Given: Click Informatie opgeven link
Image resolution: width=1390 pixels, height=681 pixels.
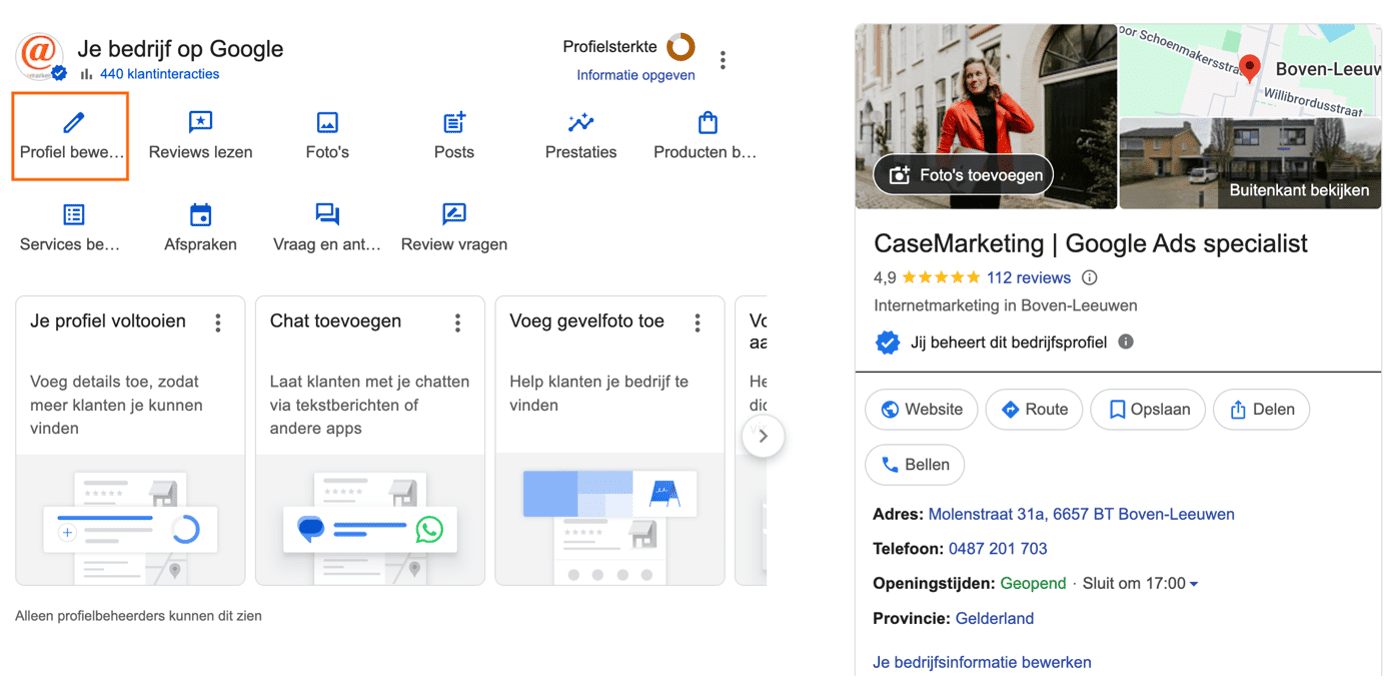Looking at the screenshot, I should [x=636, y=75].
